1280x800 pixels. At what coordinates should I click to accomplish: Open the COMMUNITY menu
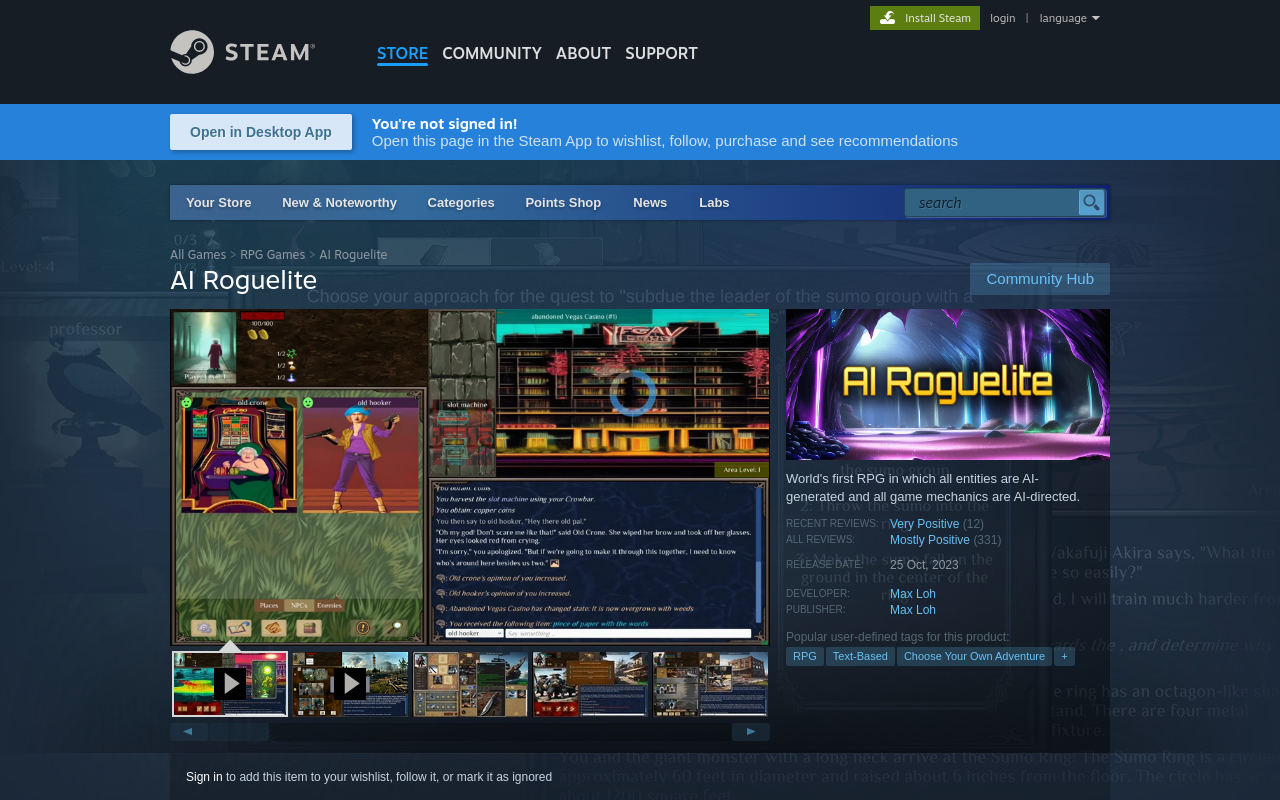point(492,54)
